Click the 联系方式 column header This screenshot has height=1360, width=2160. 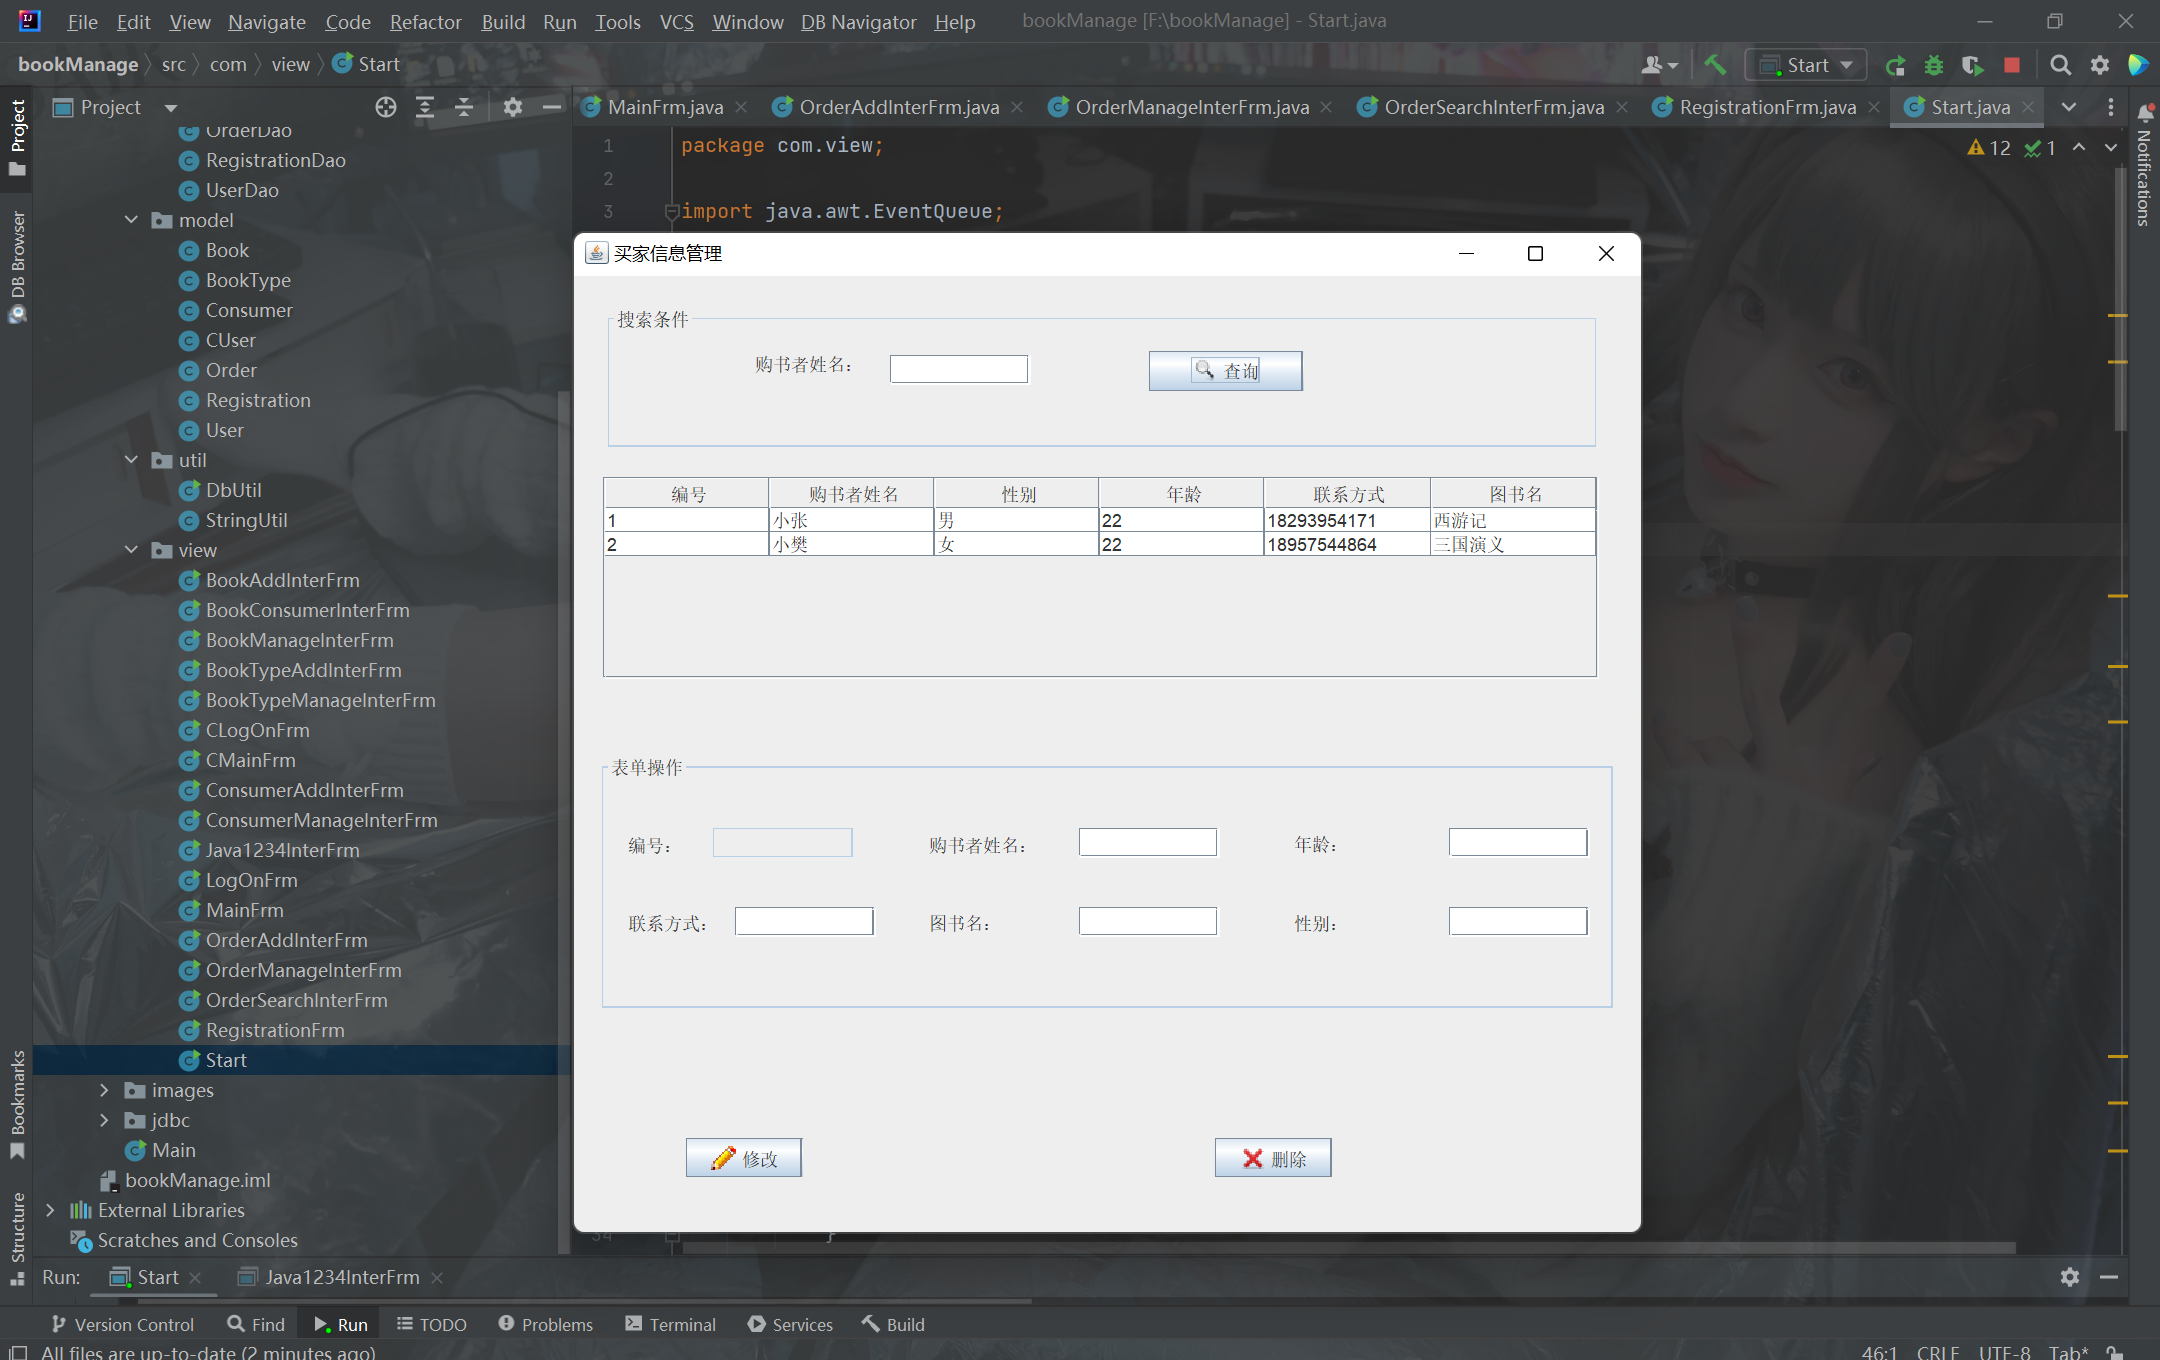click(x=1347, y=494)
